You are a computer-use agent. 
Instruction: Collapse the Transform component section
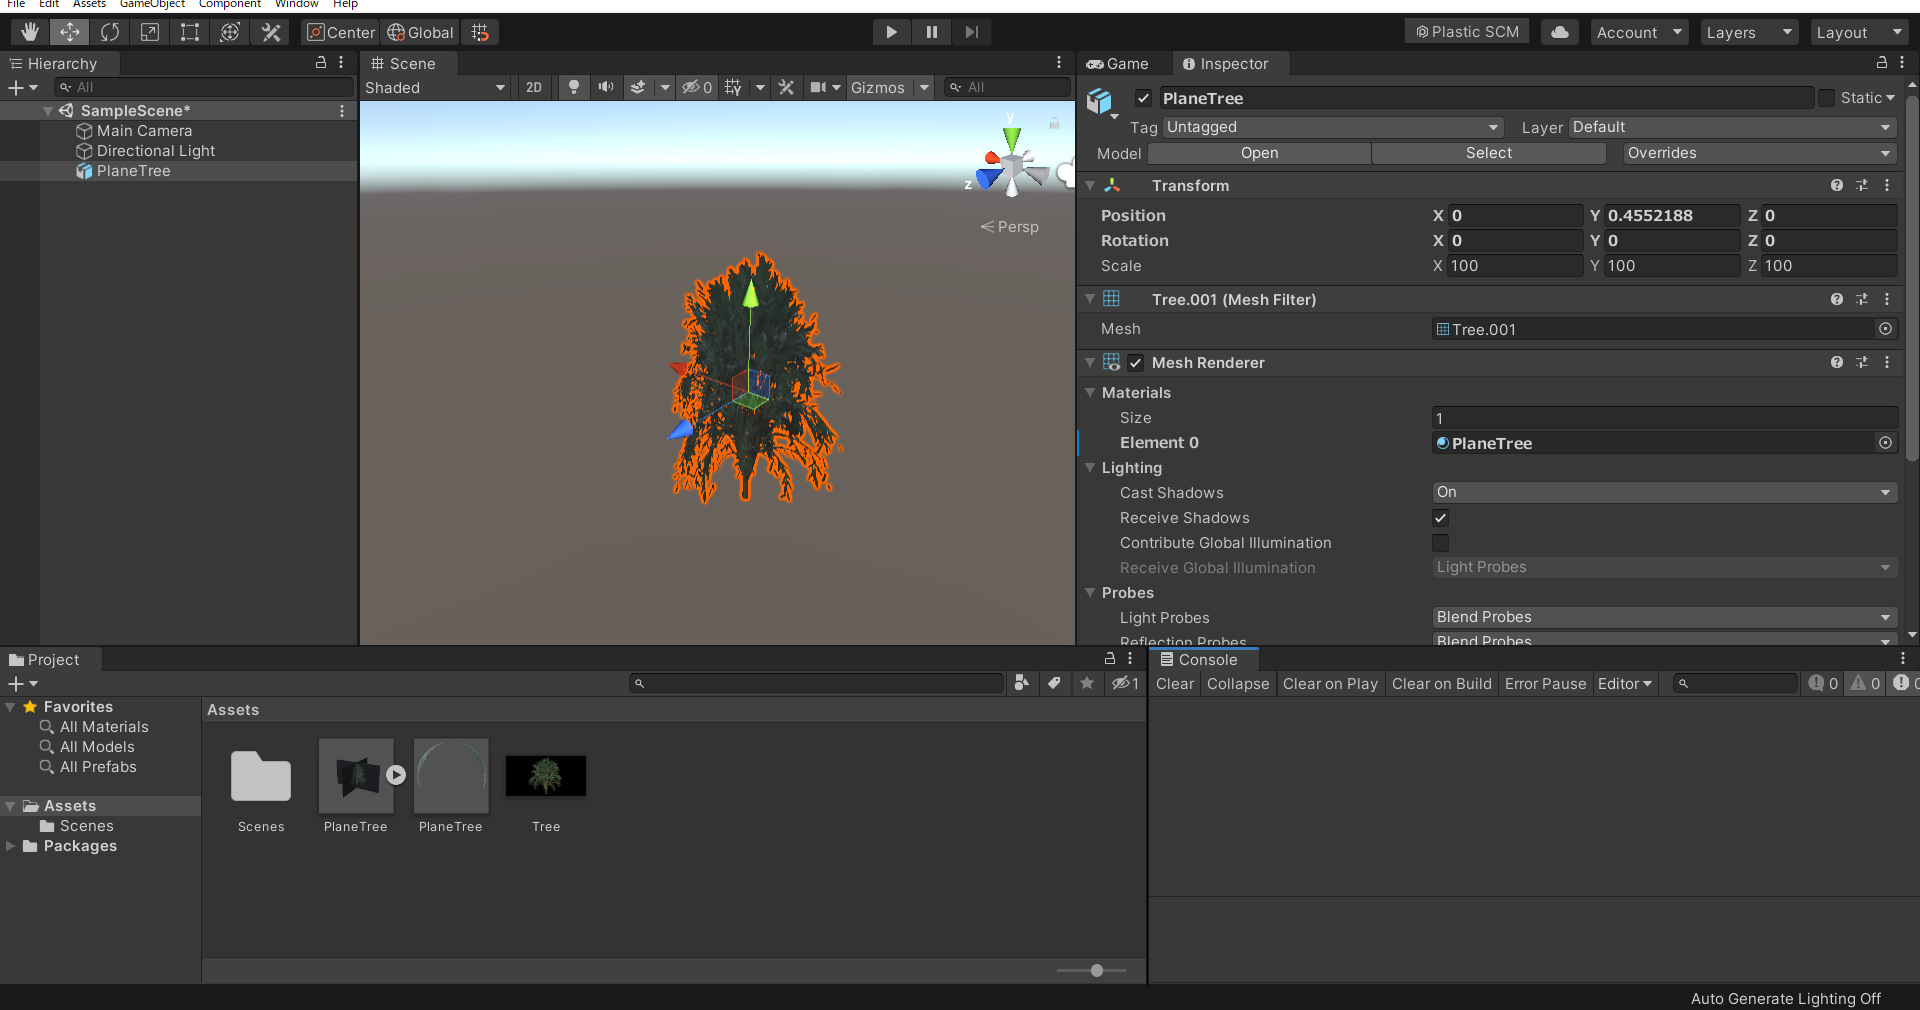pyautogui.click(x=1091, y=186)
